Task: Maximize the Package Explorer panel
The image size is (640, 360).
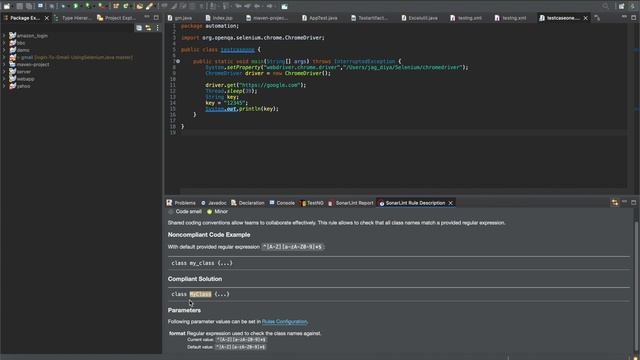Action: click(x=156, y=18)
